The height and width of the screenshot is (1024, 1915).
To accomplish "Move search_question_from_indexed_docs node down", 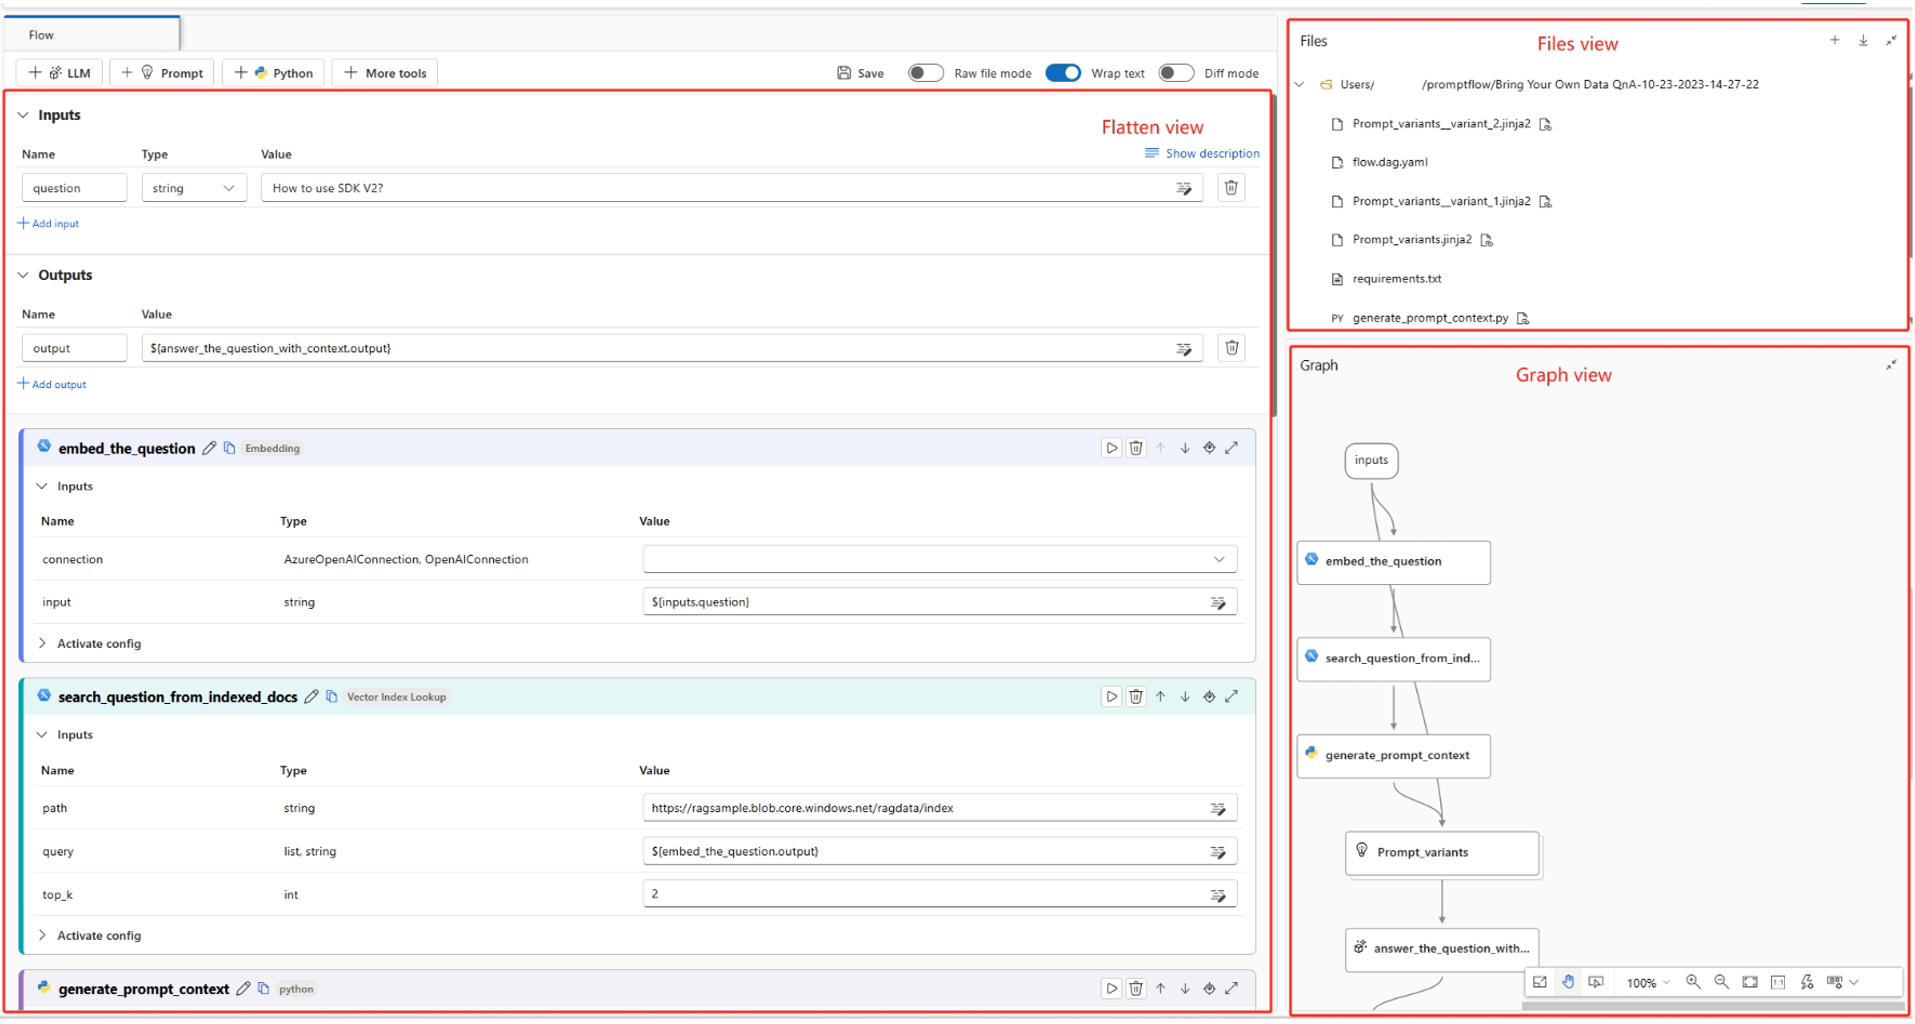I will 1185,697.
